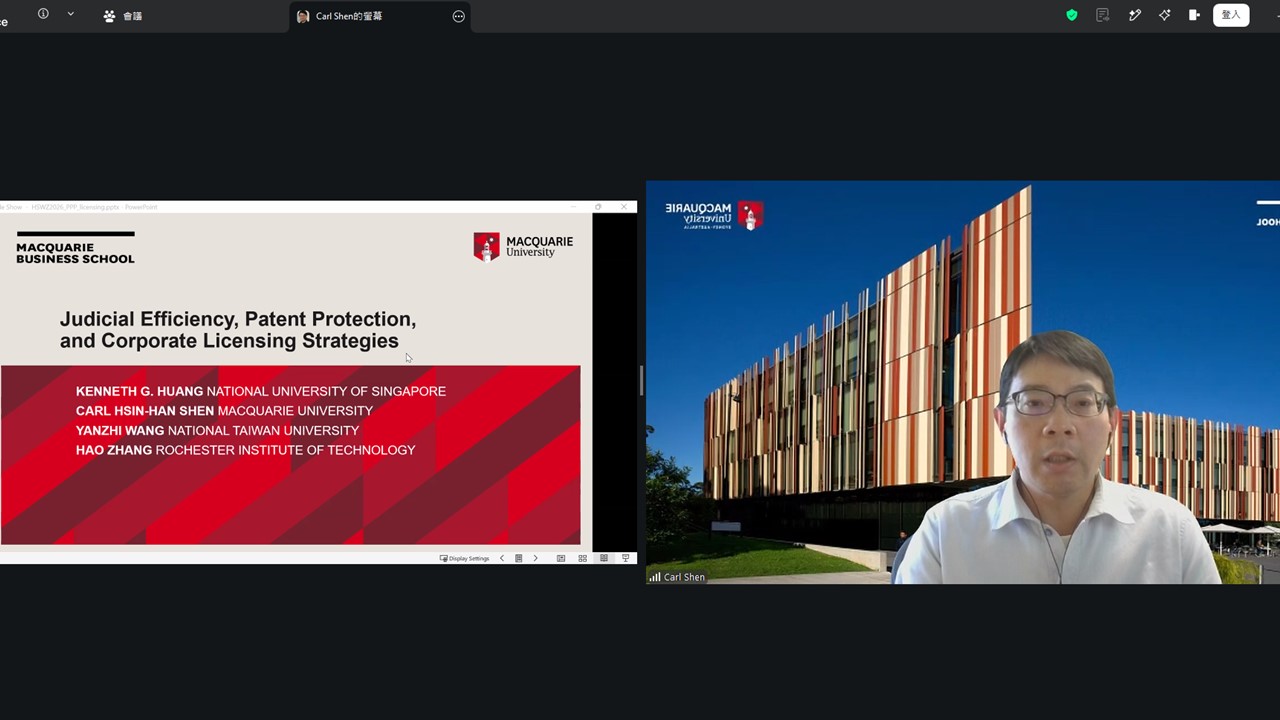The height and width of the screenshot is (720, 1280).
Task: Click the divider handle between screen share and video
Action: 641,380
